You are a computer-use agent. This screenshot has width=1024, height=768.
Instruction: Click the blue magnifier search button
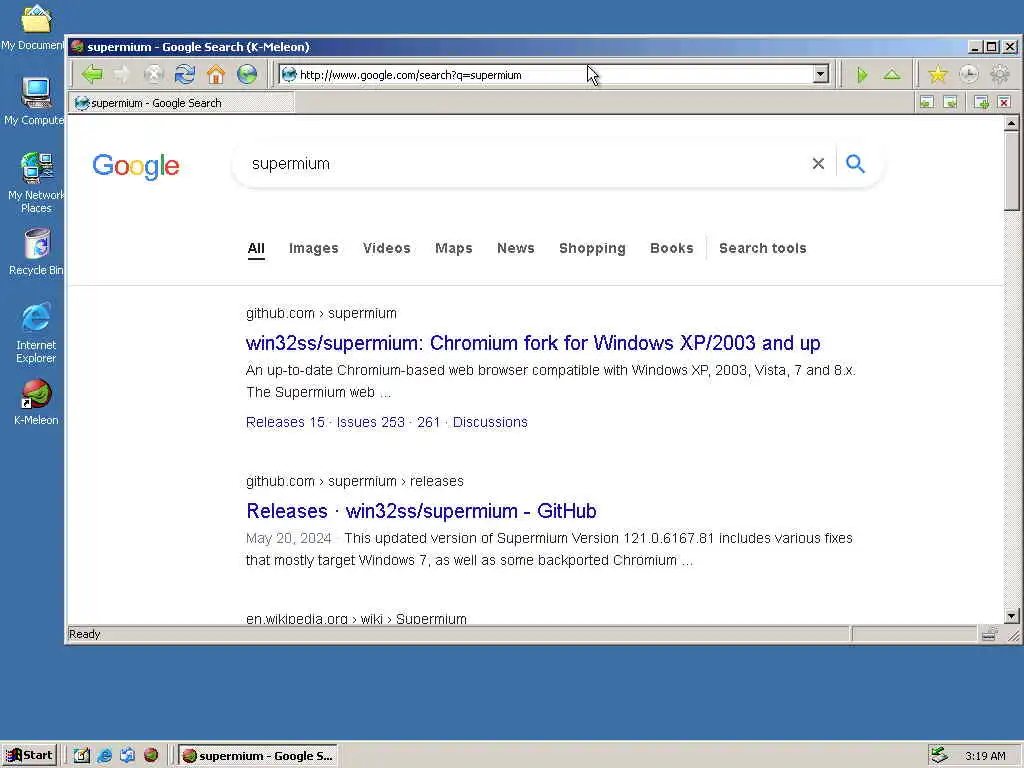click(855, 163)
